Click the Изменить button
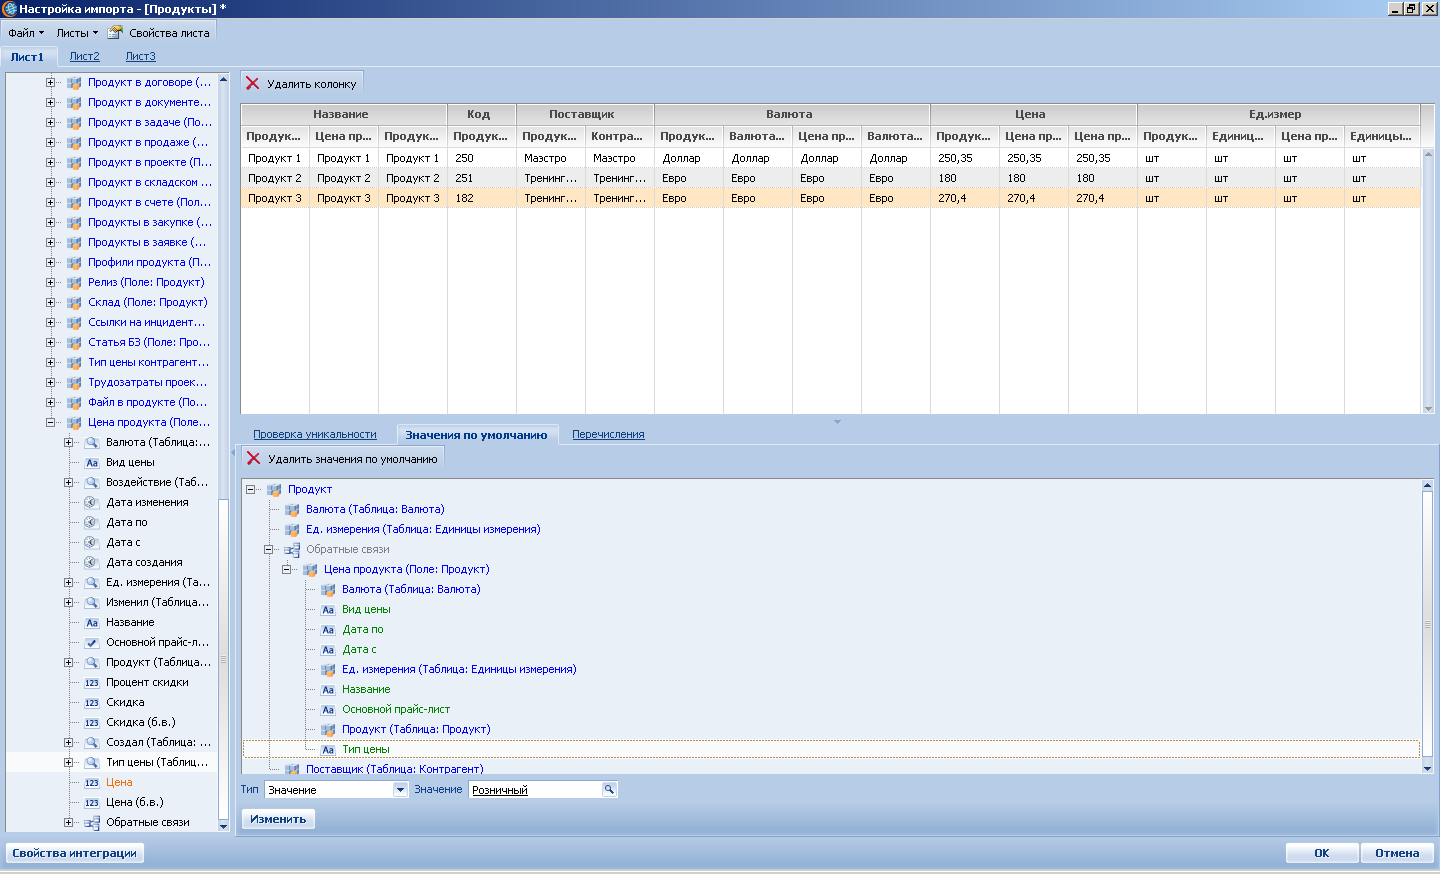 [278, 819]
